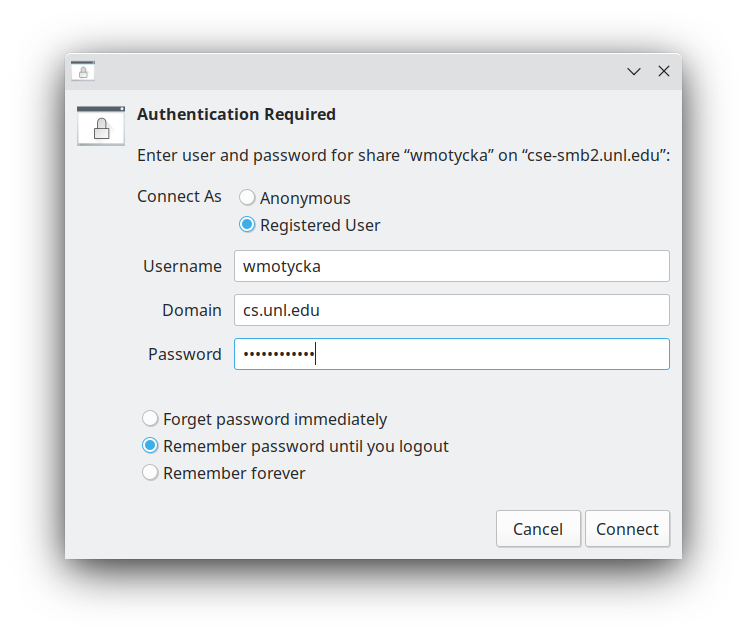Click the Username label

pos(182,266)
